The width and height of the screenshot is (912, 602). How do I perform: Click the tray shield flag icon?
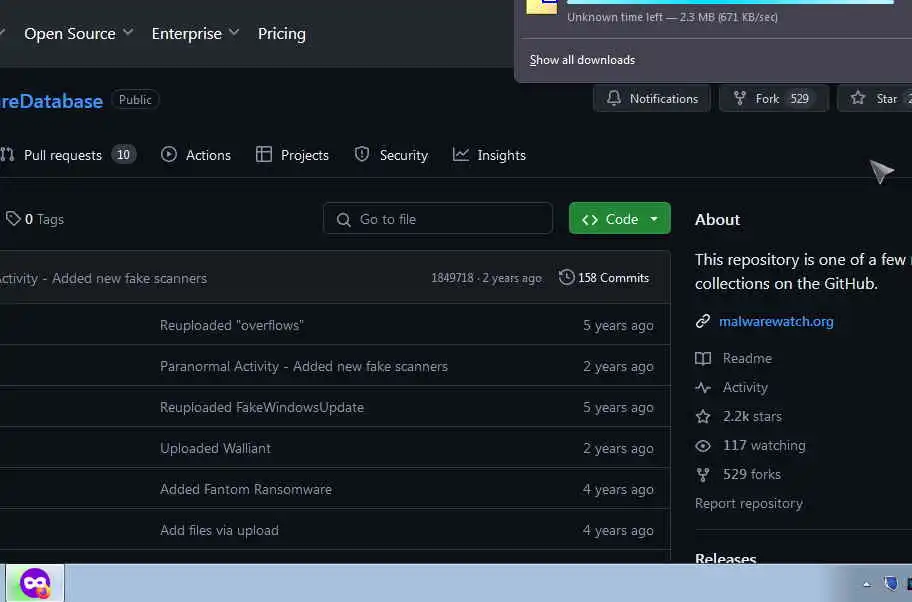[x=890, y=583]
